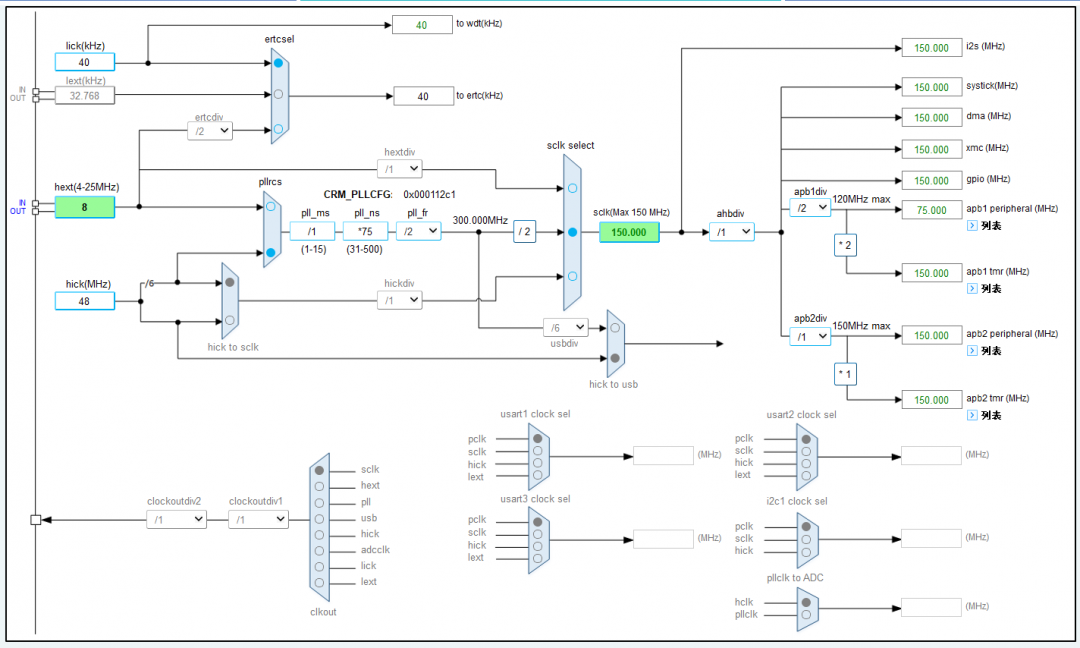This screenshot has width=1080, height=648.
Task: Open the 列表 arrow icon under apb2 peripheral
Action: (x=972, y=350)
